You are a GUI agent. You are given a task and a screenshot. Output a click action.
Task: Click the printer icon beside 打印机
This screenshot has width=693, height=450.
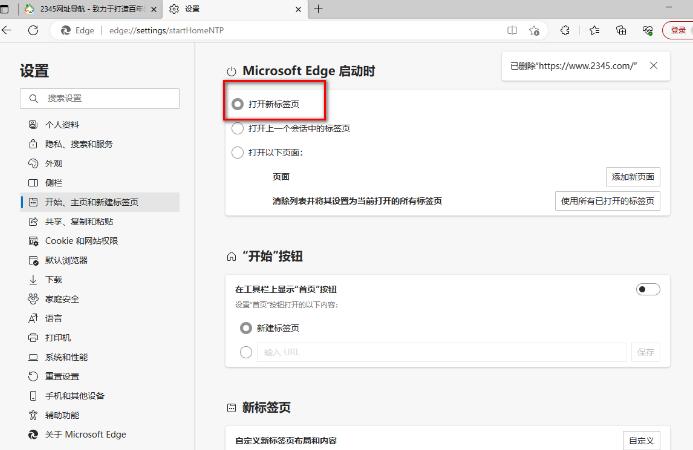point(33,338)
